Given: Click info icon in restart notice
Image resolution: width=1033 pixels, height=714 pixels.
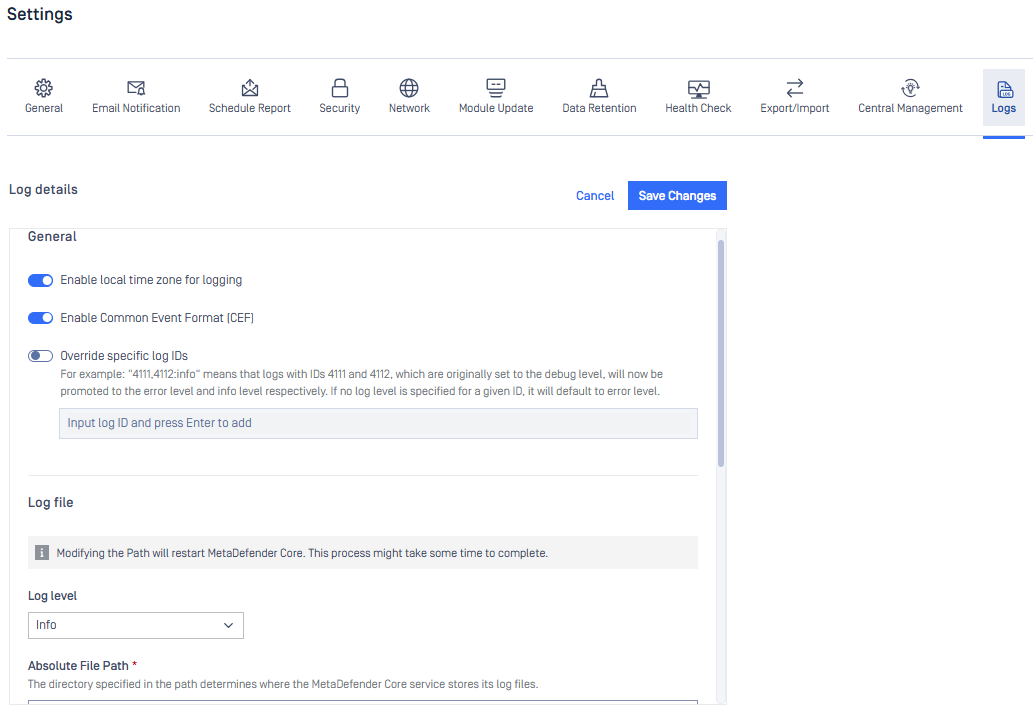Looking at the screenshot, I should [42, 553].
